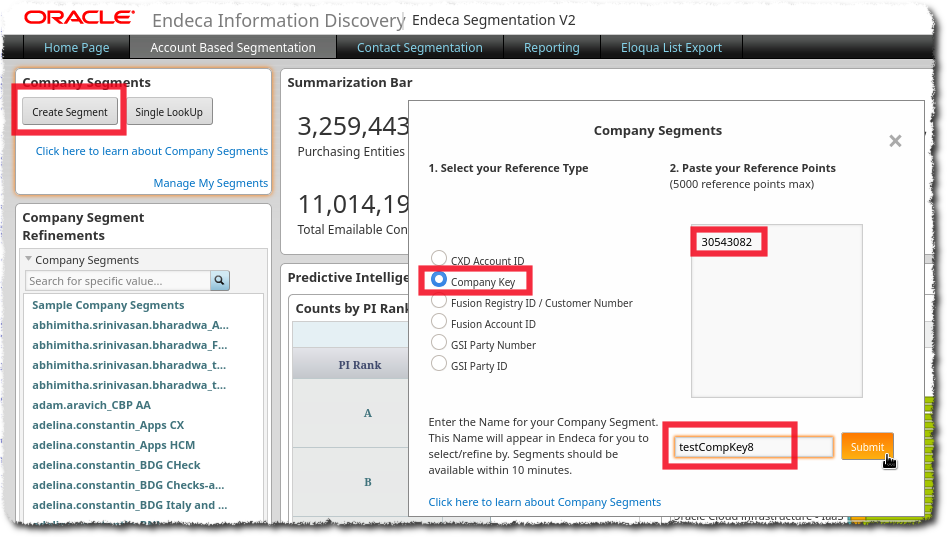Select Sample Company Segments refinement
The height and width of the screenshot is (537, 947).
[x=108, y=305]
